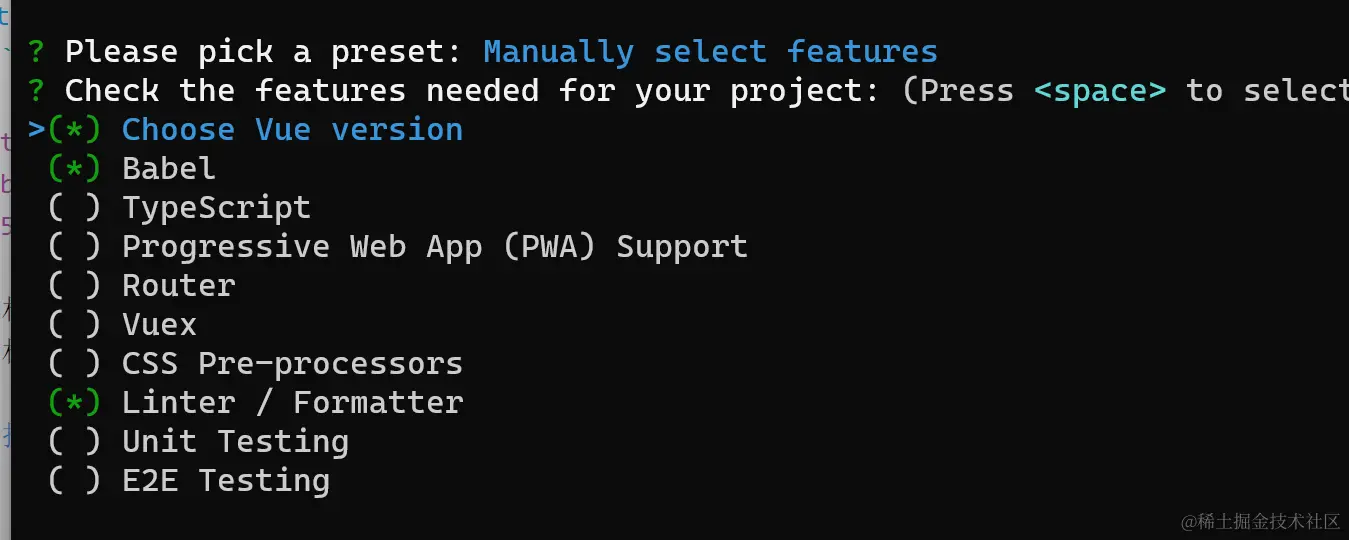Enable the Progressive Web App checkbox
The height and width of the screenshot is (540, 1349).
tap(75, 247)
